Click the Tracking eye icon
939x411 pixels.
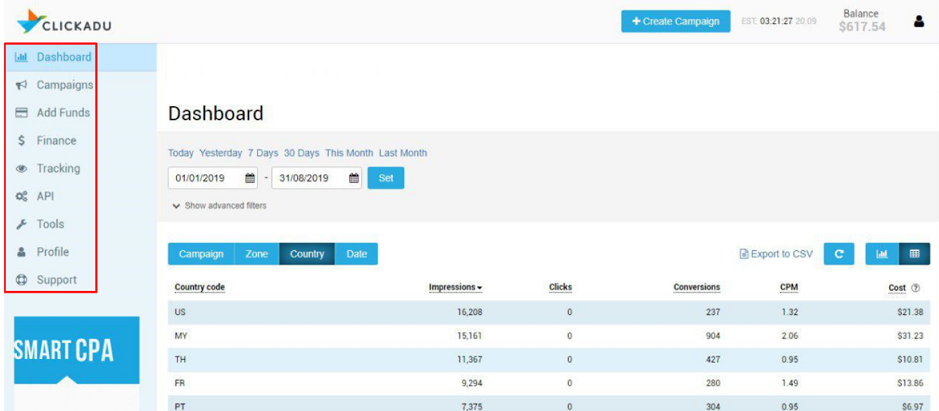tap(22, 168)
